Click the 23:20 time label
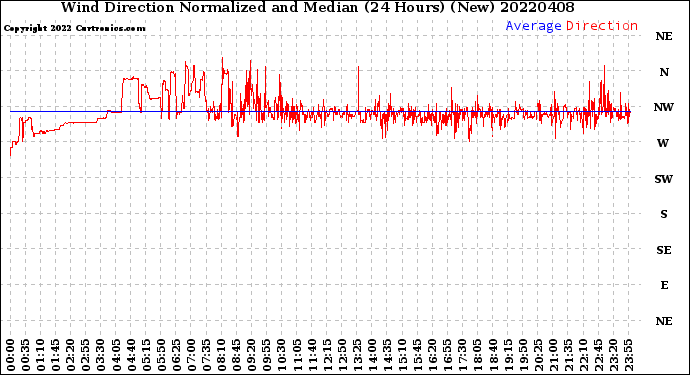The height and width of the screenshot is (375, 690). 613,355
